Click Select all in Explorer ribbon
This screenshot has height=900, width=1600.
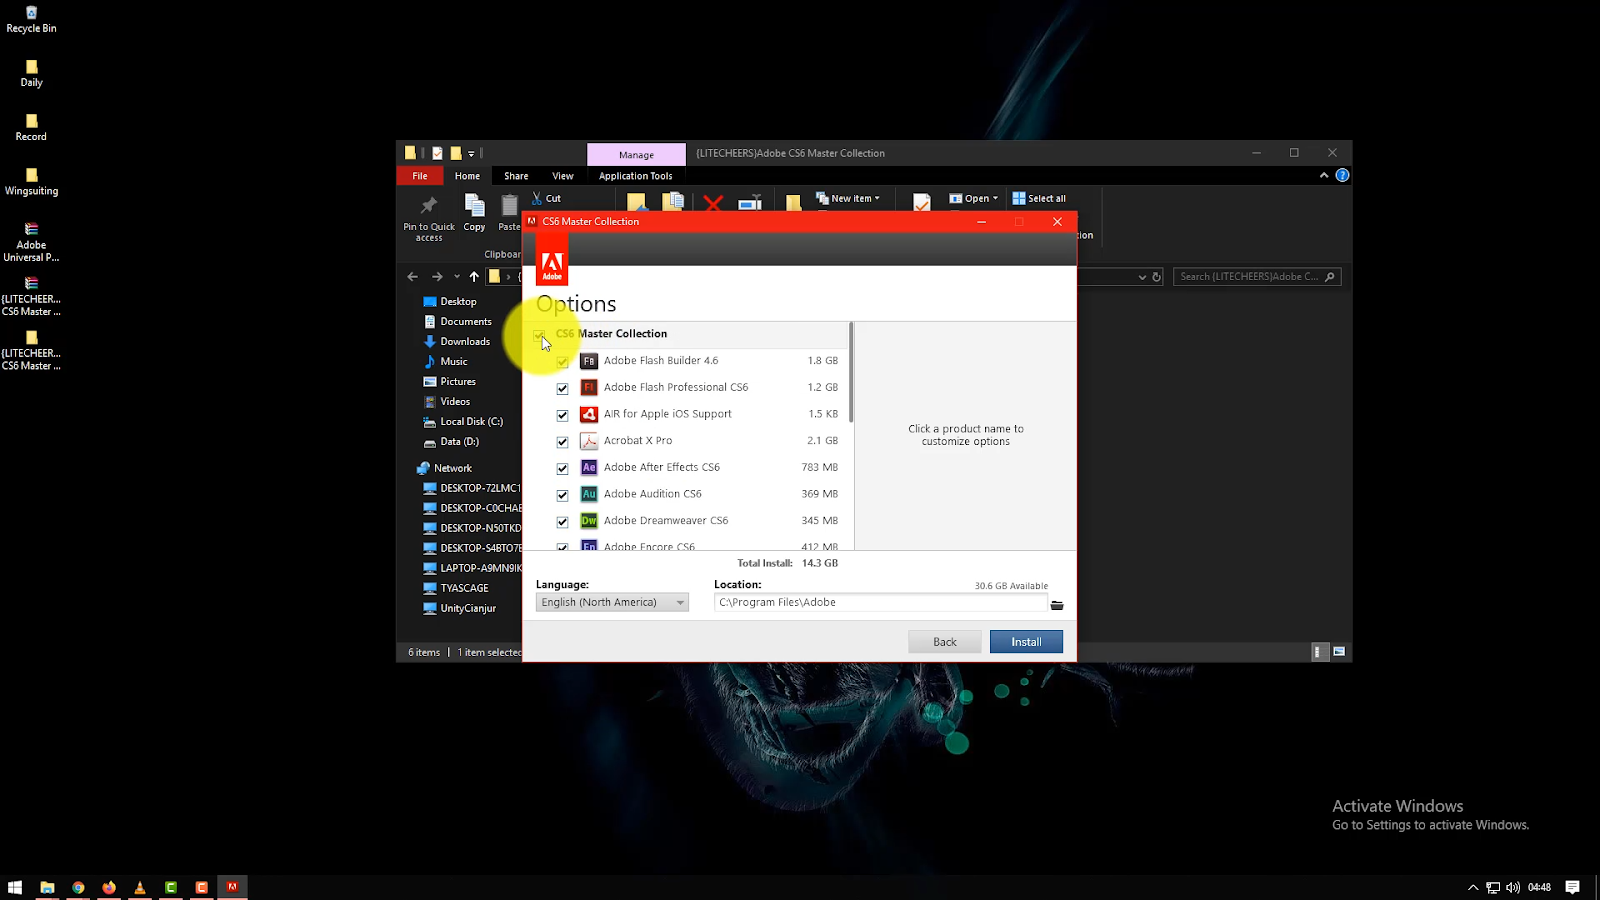[1039, 198]
